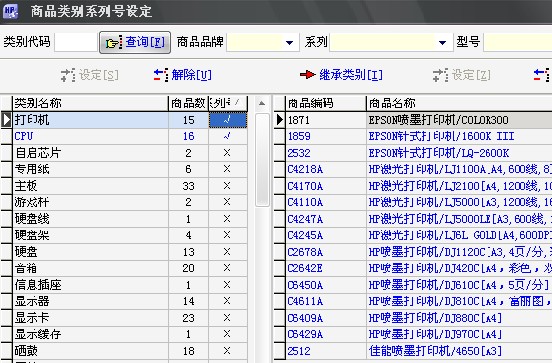Toggle the X mark in 音箱 row
Viewport: 552px width, 363px height.
228,268
